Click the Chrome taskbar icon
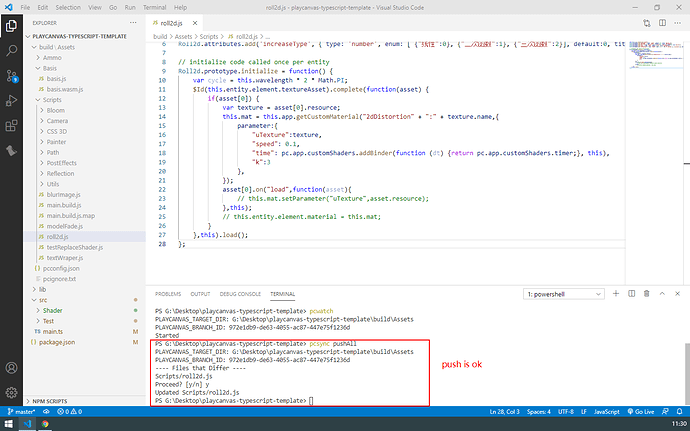 click(x=45, y=424)
